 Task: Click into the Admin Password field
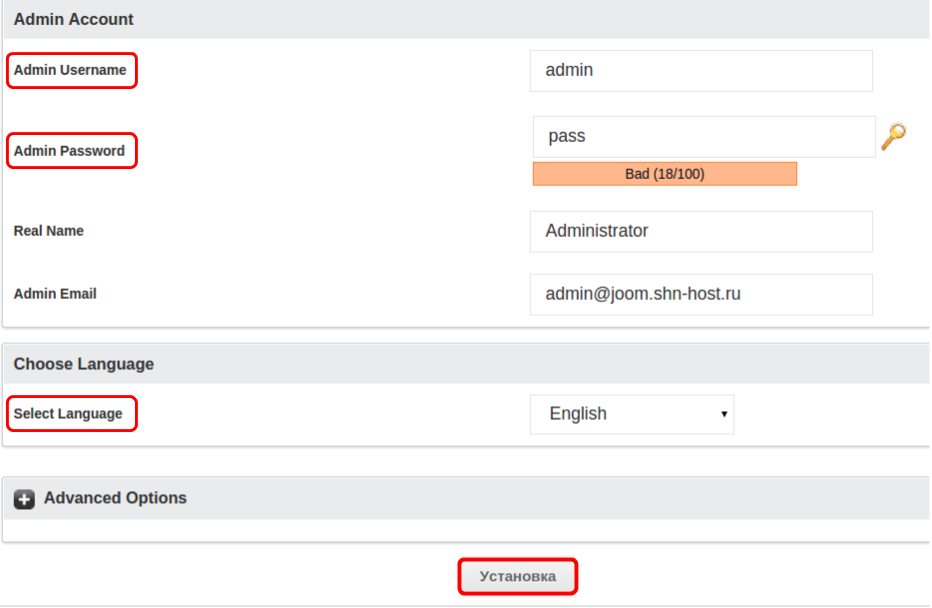[x=704, y=136]
